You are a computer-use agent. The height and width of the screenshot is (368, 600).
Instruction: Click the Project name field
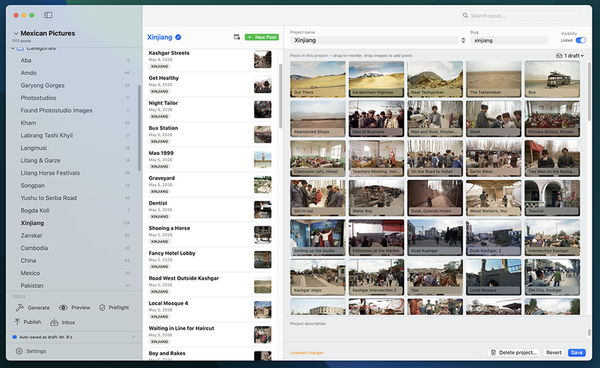pyautogui.click(x=374, y=40)
